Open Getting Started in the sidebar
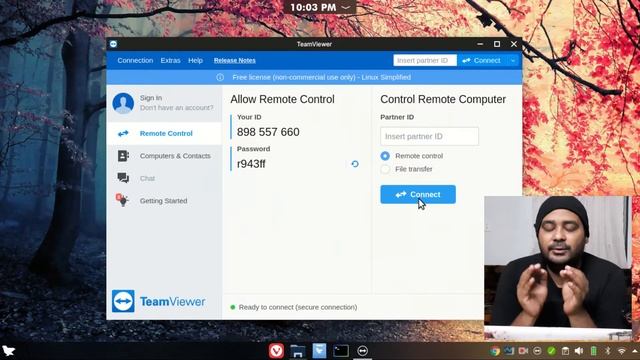The image size is (640, 360). [x=164, y=201]
